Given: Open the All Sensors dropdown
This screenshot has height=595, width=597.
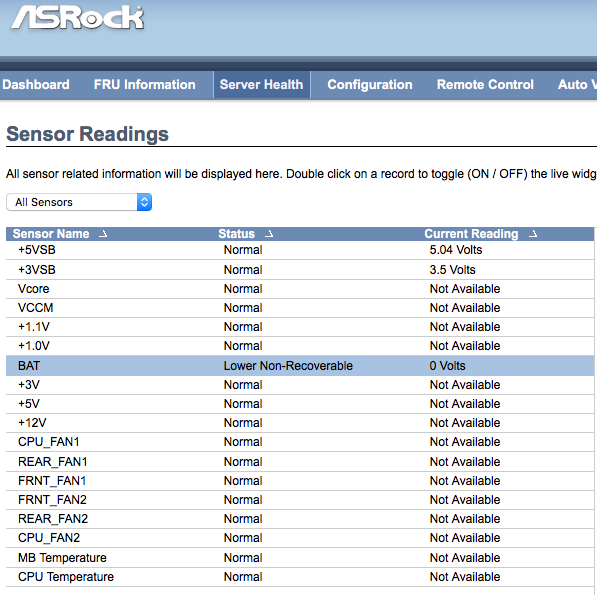Looking at the screenshot, I should click(79, 202).
